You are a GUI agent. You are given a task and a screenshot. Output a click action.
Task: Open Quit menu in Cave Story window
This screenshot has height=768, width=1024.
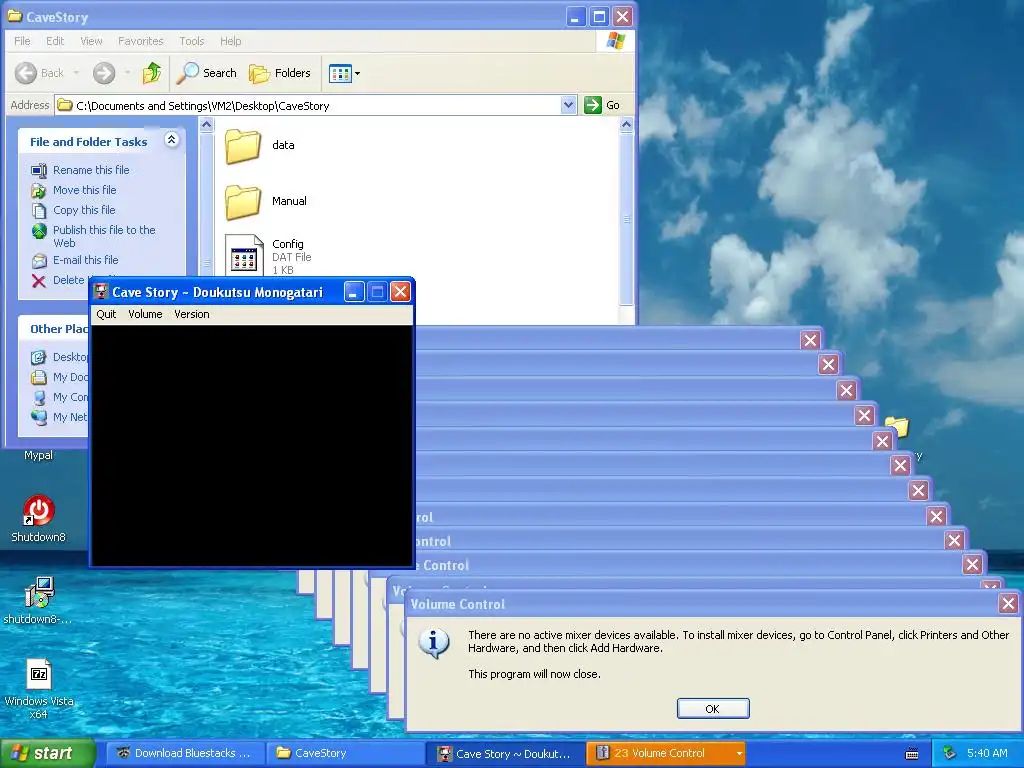point(106,314)
